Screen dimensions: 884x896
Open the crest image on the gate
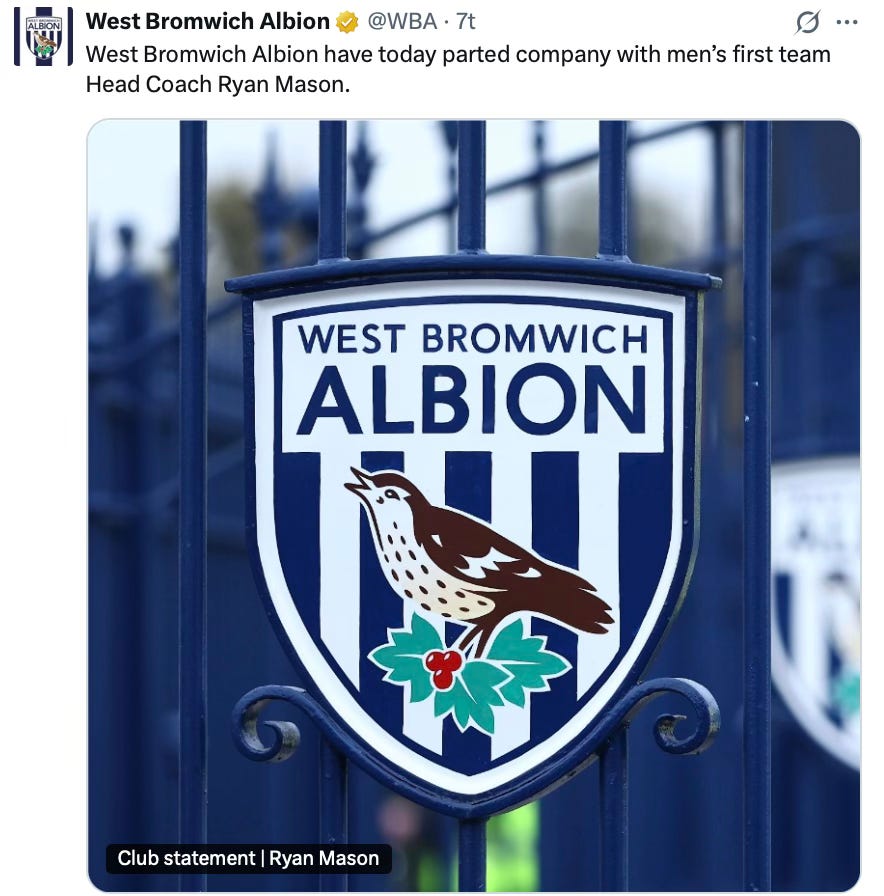click(x=473, y=505)
